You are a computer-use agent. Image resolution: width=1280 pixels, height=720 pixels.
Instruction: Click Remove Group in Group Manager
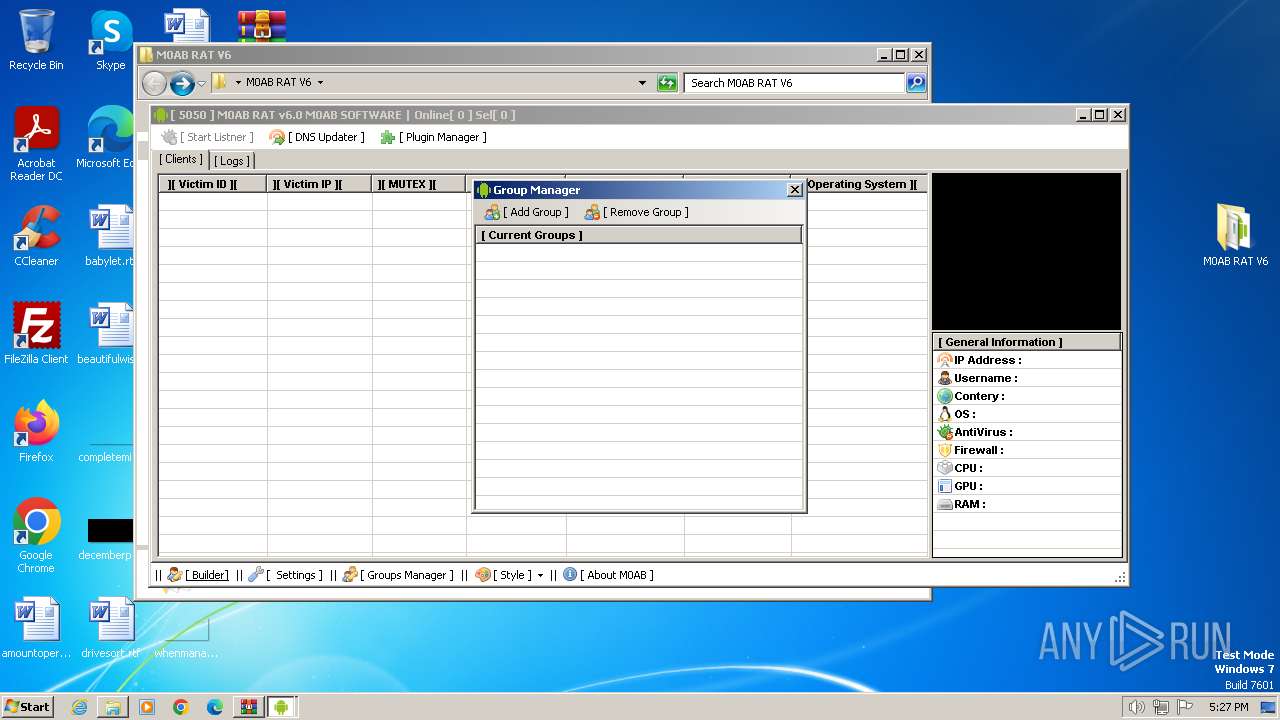(637, 212)
